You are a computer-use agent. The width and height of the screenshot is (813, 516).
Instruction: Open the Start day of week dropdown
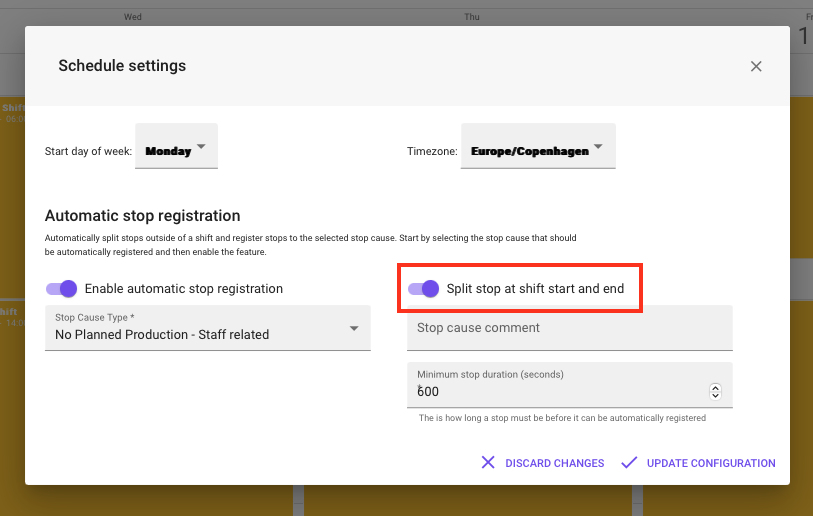pyautogui.click(x=176, y=146)
